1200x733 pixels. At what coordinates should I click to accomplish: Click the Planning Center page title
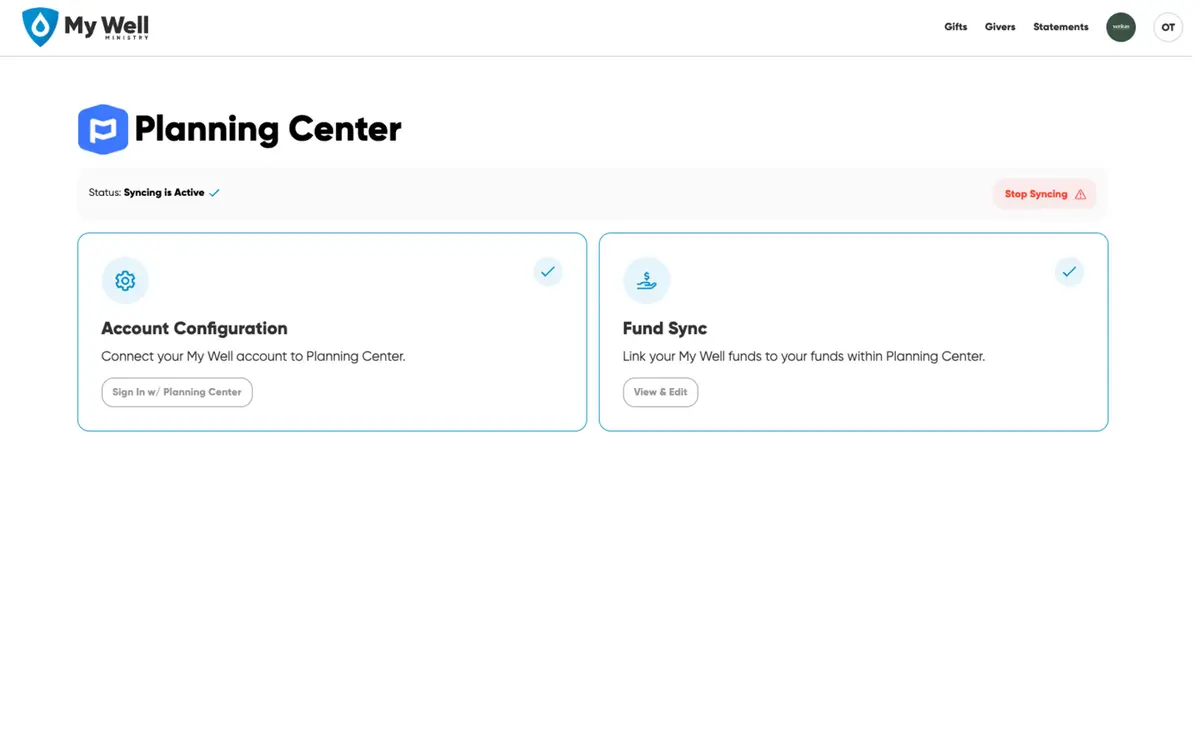point(268,129)
